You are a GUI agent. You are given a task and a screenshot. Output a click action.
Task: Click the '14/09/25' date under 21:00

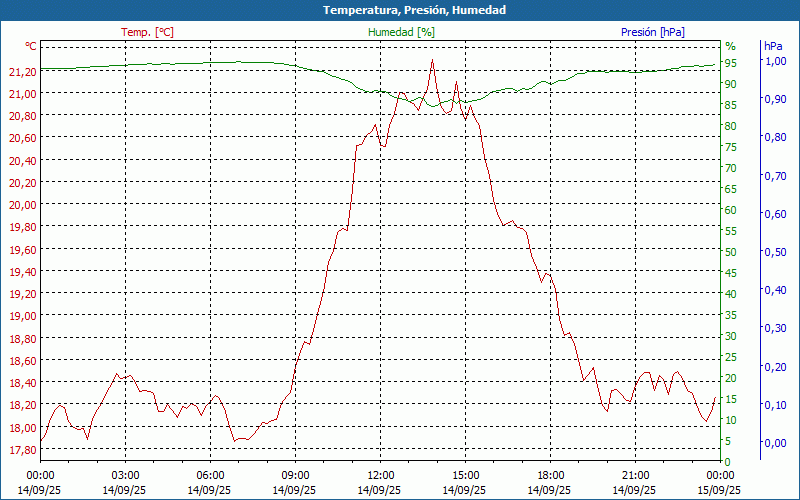[x=634, y=490]
